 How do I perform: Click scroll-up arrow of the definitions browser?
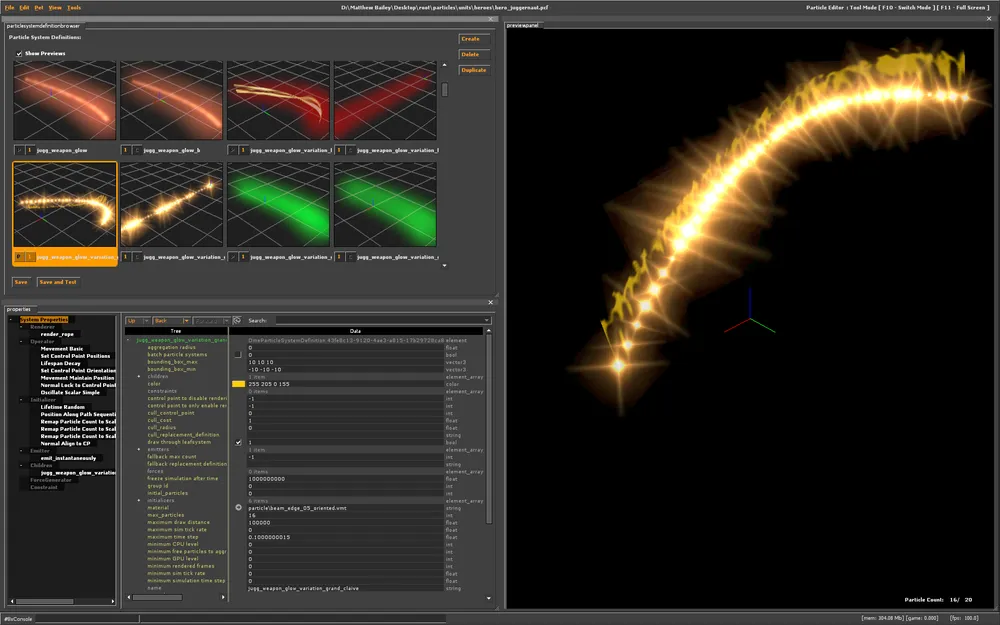click(x=445, y=66)
